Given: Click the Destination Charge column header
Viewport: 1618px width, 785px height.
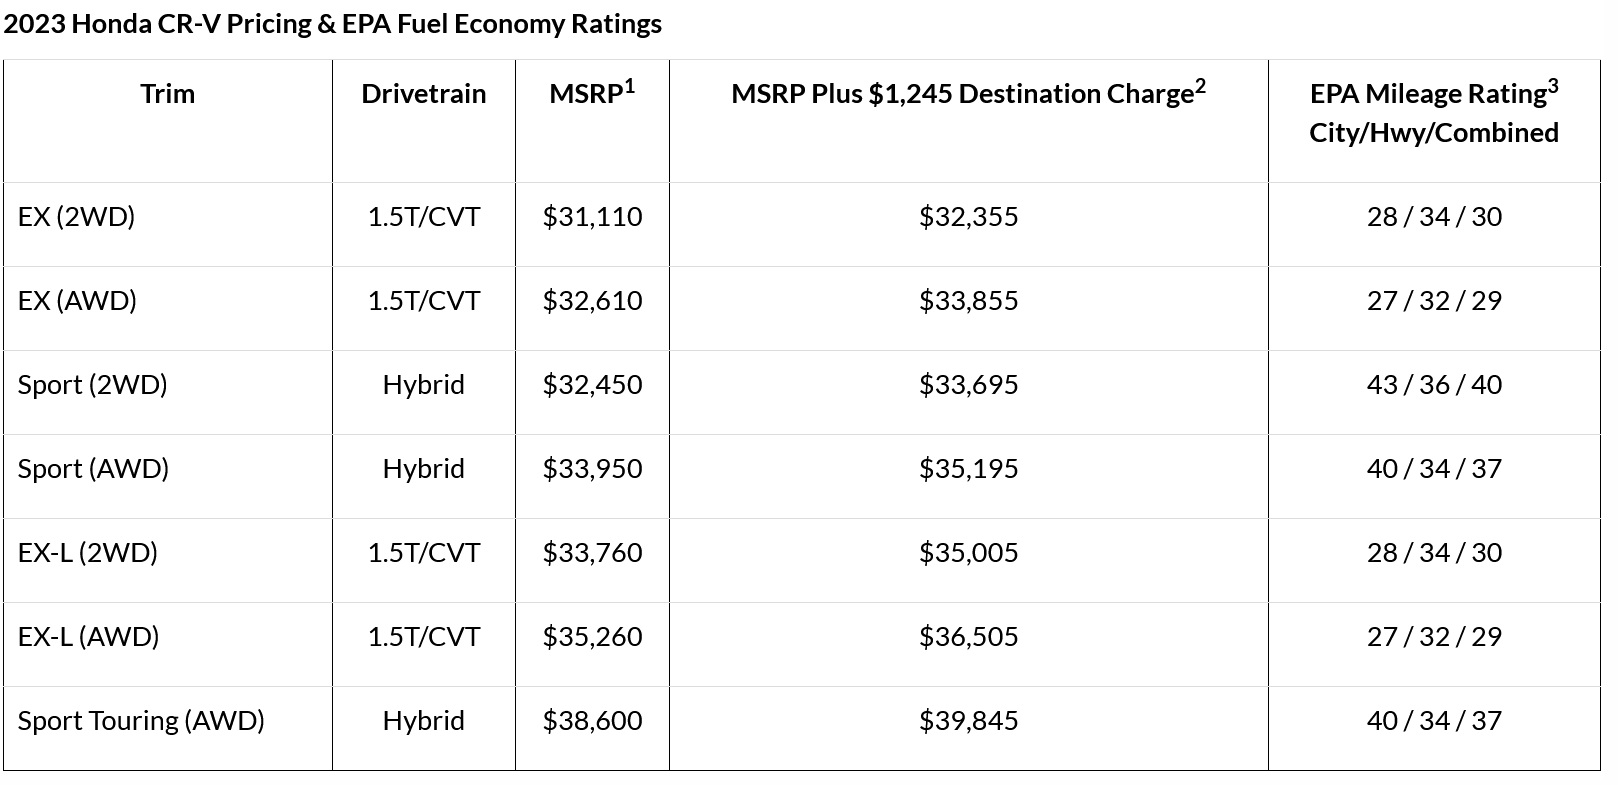Looking at the screenshot, I should 968,94.
